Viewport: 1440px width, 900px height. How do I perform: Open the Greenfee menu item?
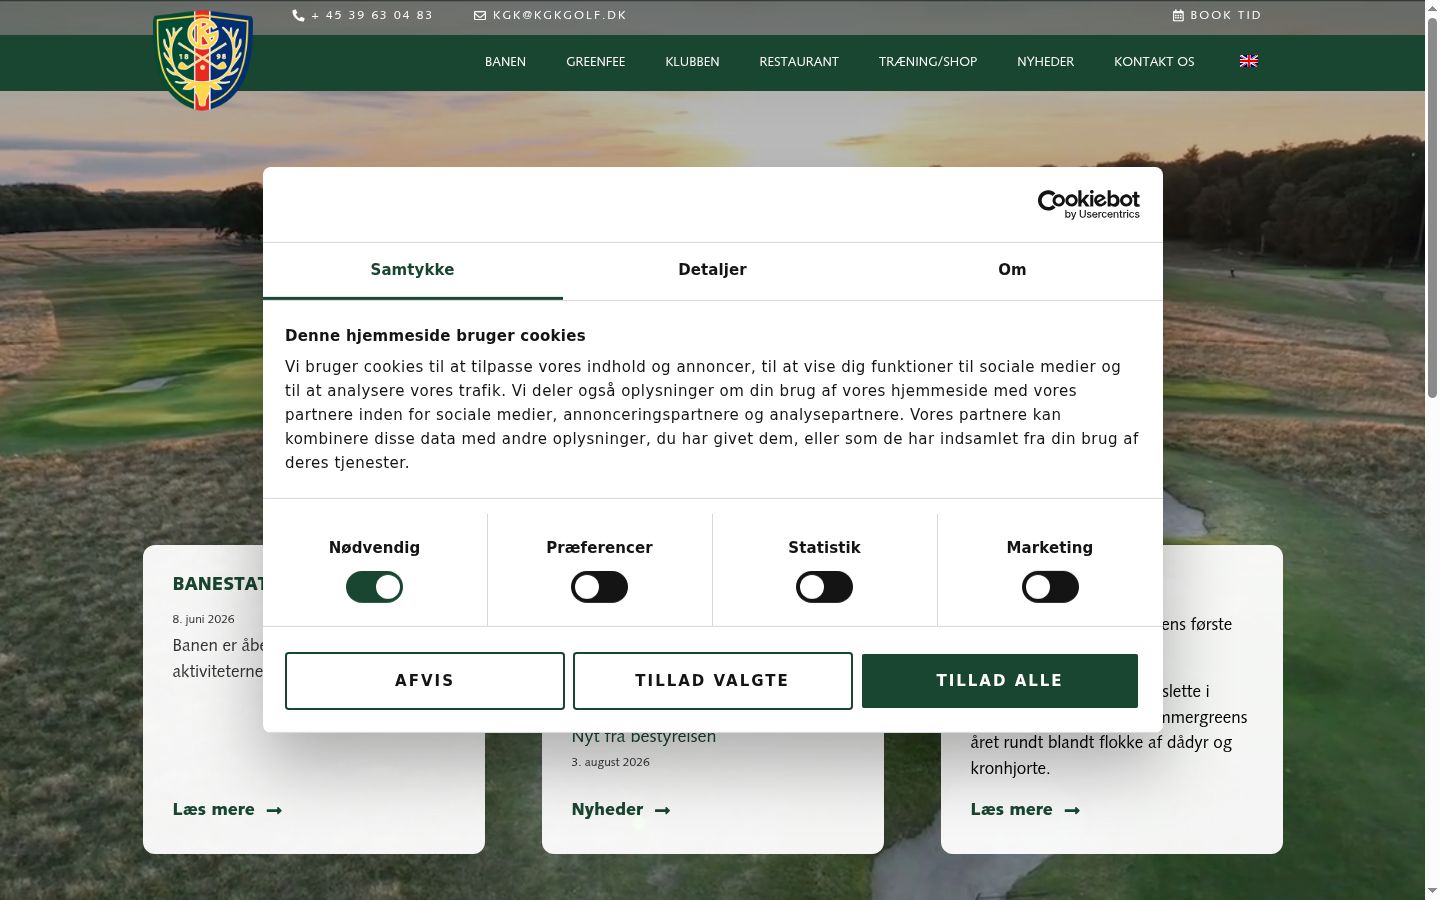(596, 62)
